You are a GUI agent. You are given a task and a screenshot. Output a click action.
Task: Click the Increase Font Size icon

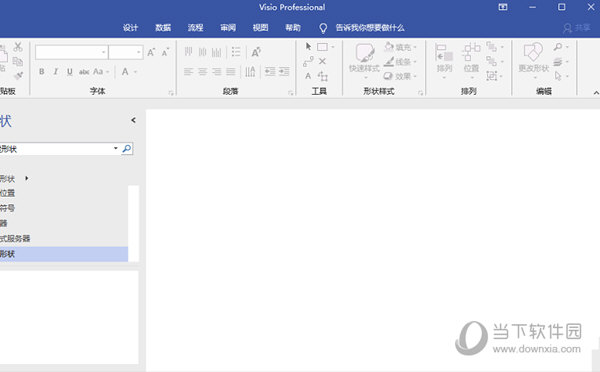click(x=151, y=52)
